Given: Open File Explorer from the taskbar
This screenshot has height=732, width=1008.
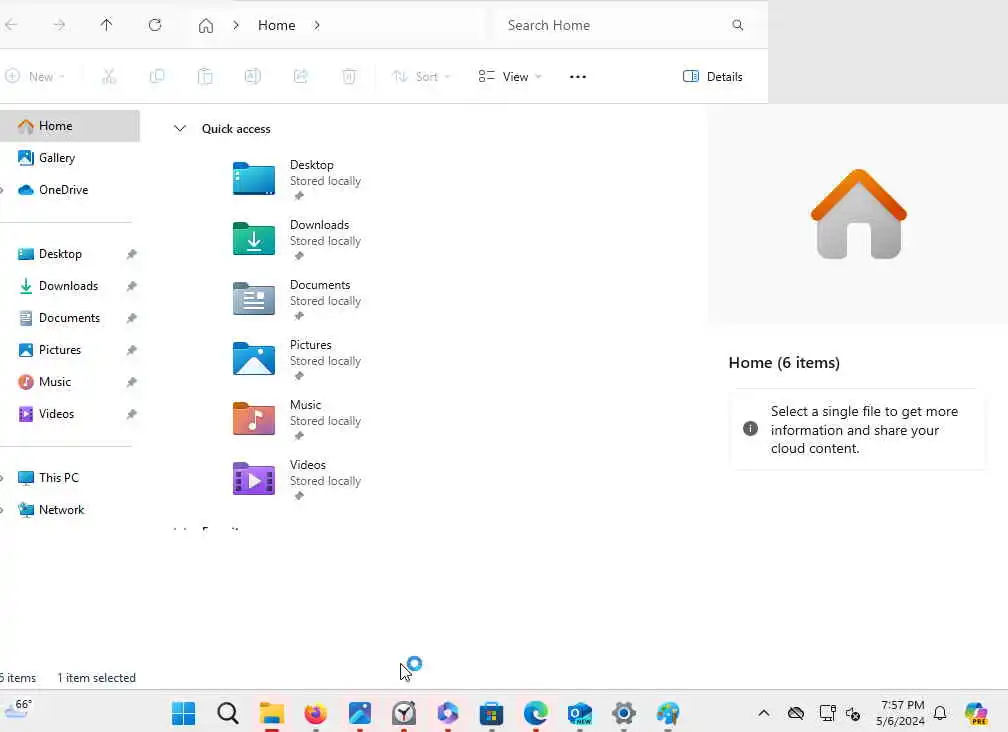Looking at the screenshot, I should 271,713.
